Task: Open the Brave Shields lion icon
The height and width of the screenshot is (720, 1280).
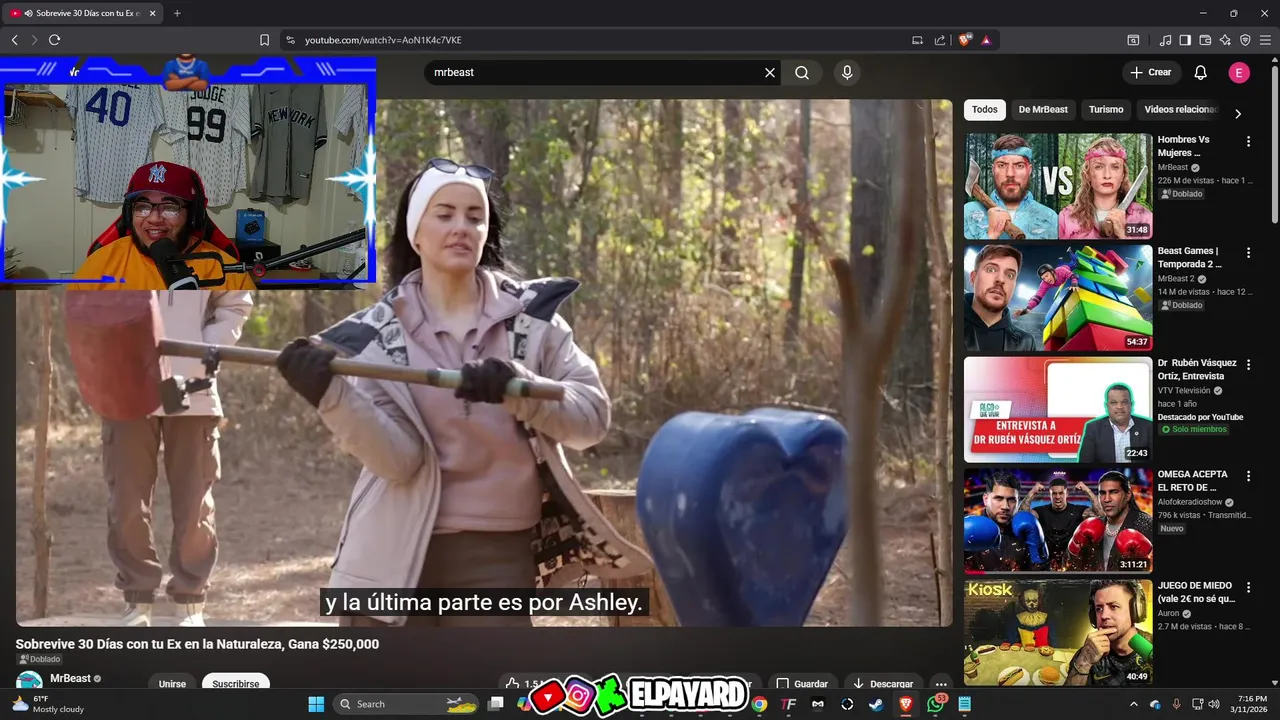Action: coord(965,40)
